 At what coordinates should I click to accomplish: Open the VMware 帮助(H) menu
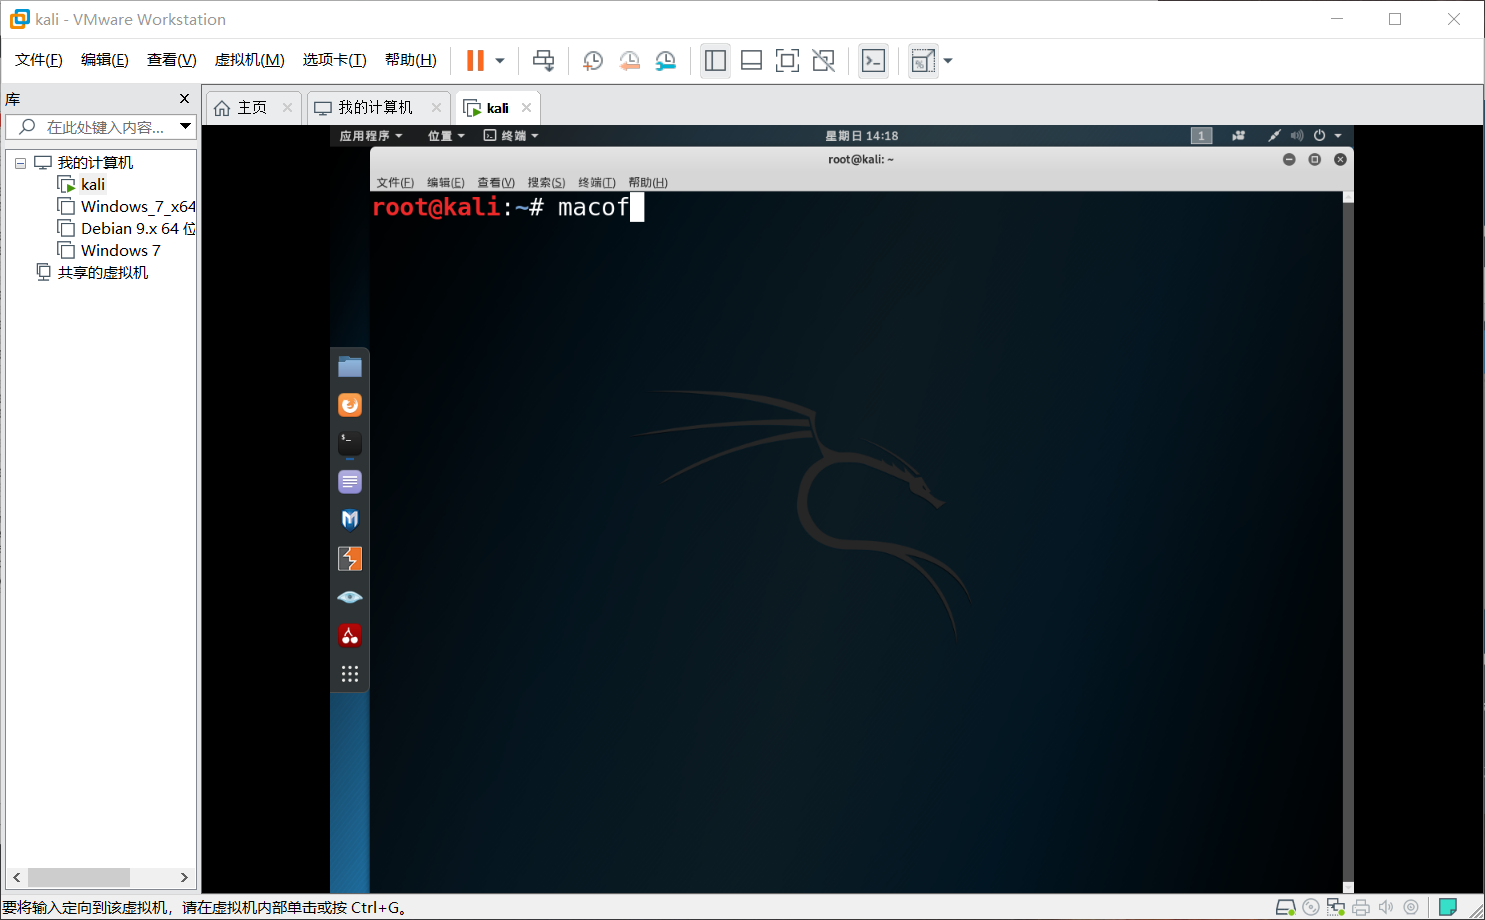pos(411,60)
